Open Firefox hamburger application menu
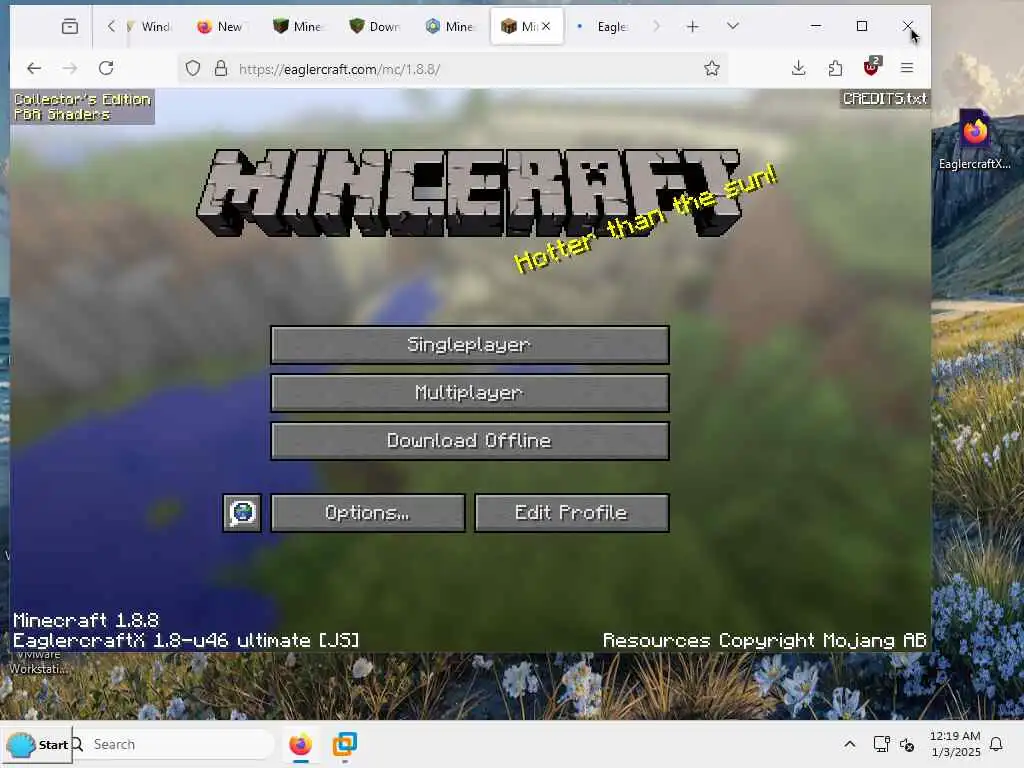Viewport: 1024px width, 768px height. point(906,68)
